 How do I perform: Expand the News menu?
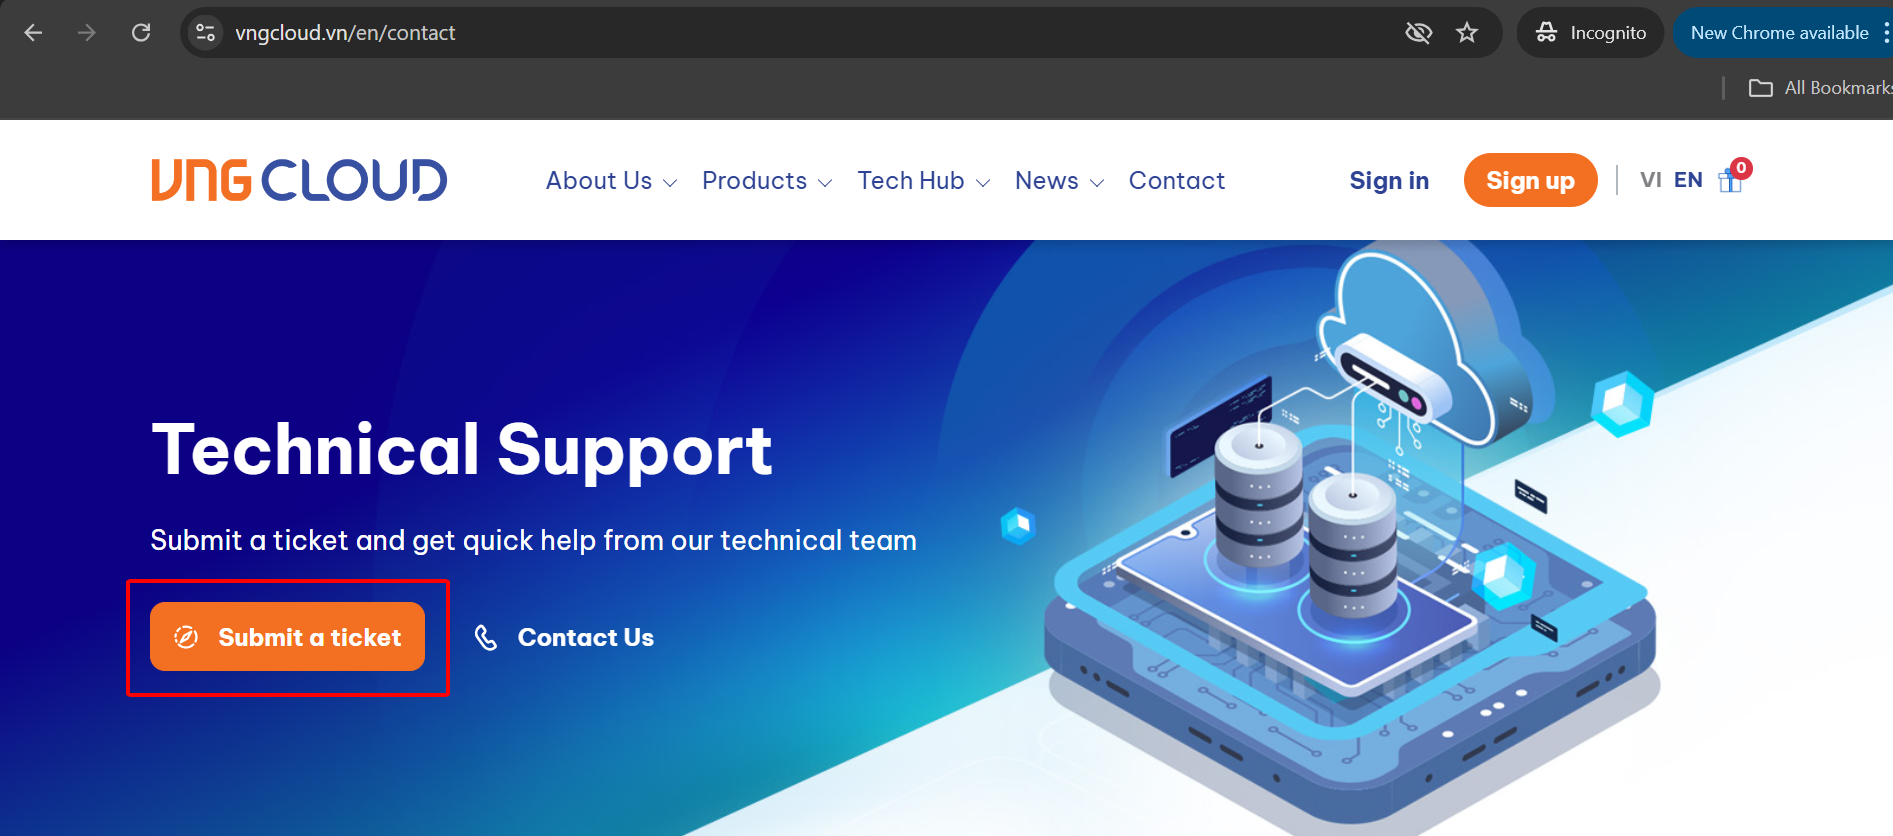[1059, 181]
